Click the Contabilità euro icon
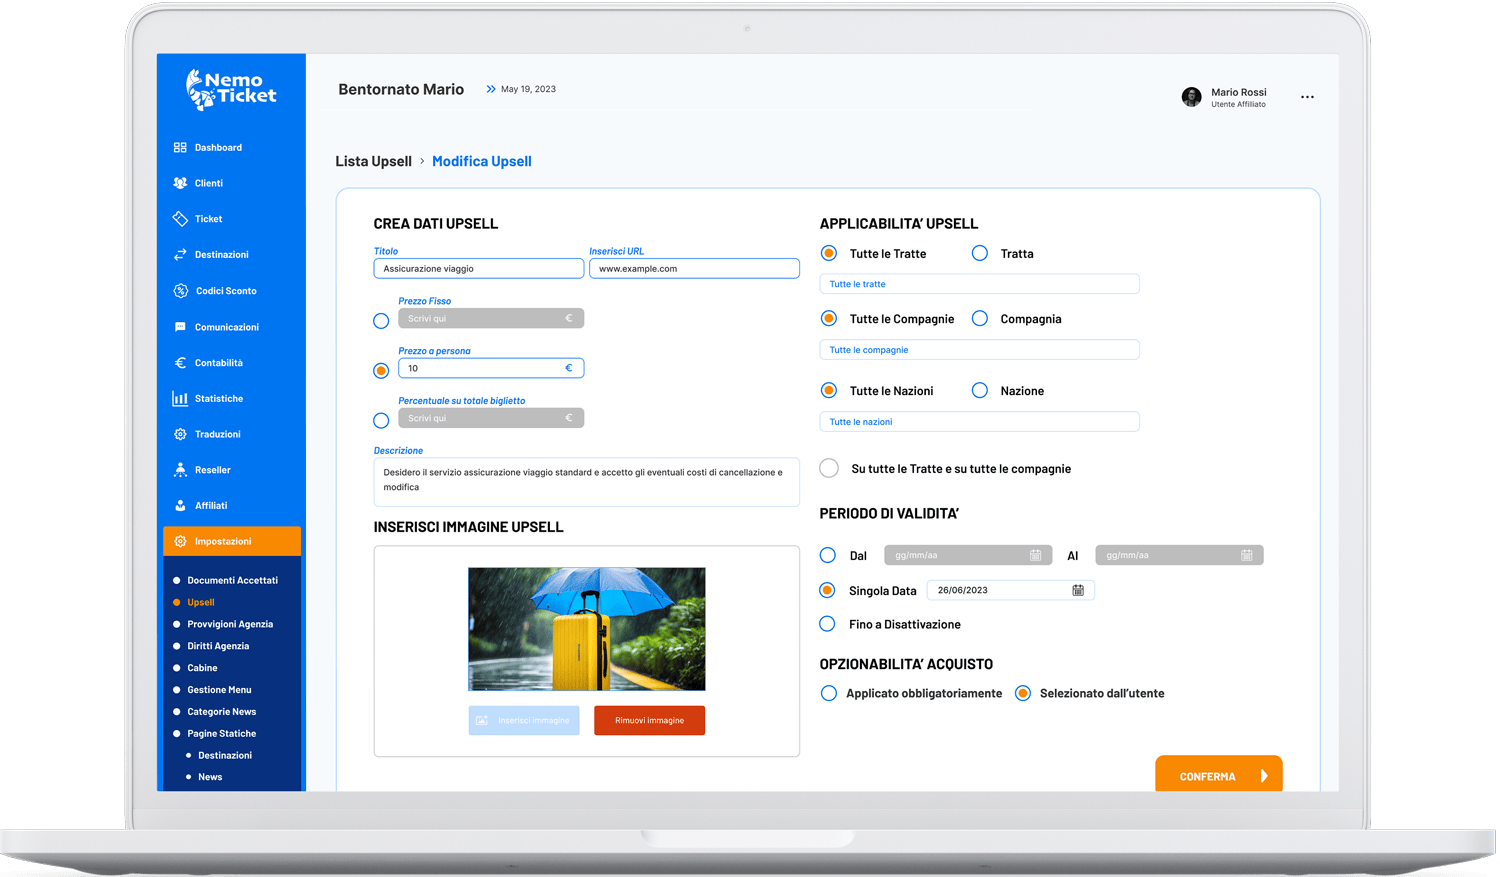The image size is (1500, 877). click(180, 363)
